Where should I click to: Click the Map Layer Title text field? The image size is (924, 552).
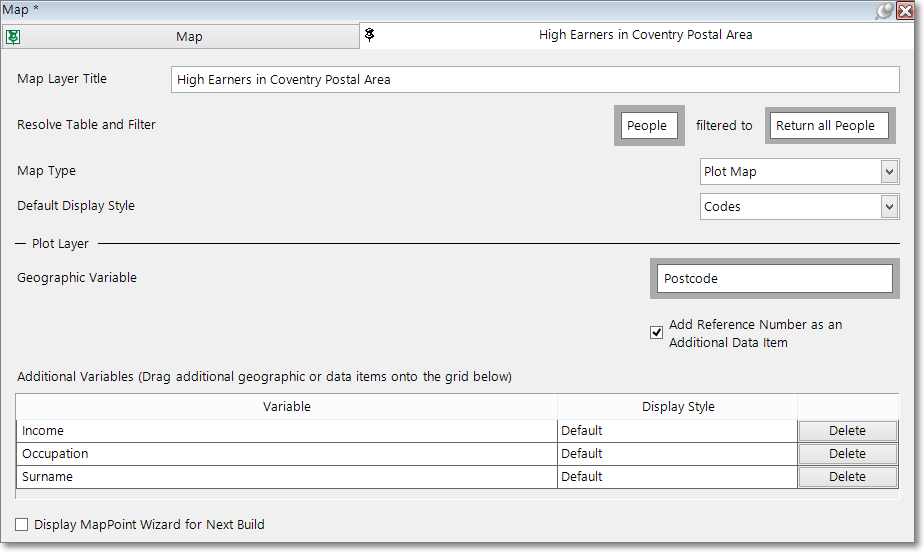536,80
